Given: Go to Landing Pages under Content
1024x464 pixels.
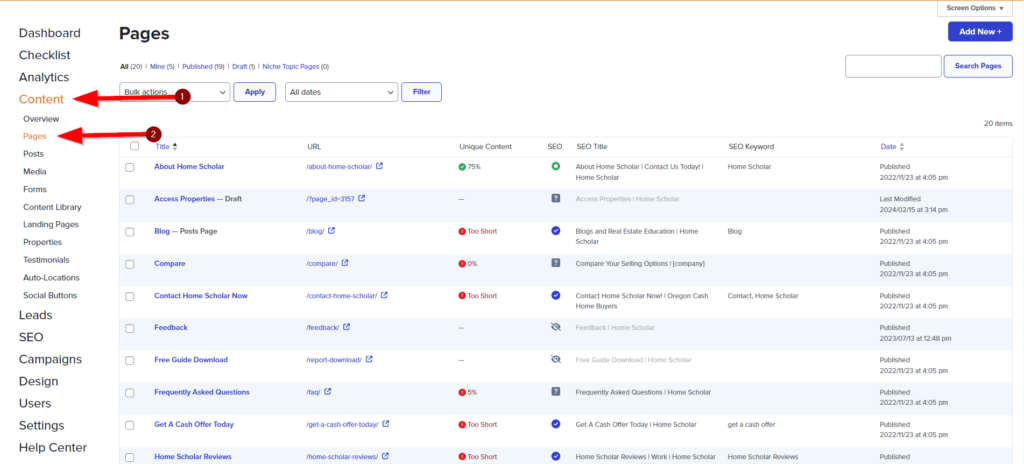Looking at the screenshot, I should pyautogui.click(x=51, y=224).
